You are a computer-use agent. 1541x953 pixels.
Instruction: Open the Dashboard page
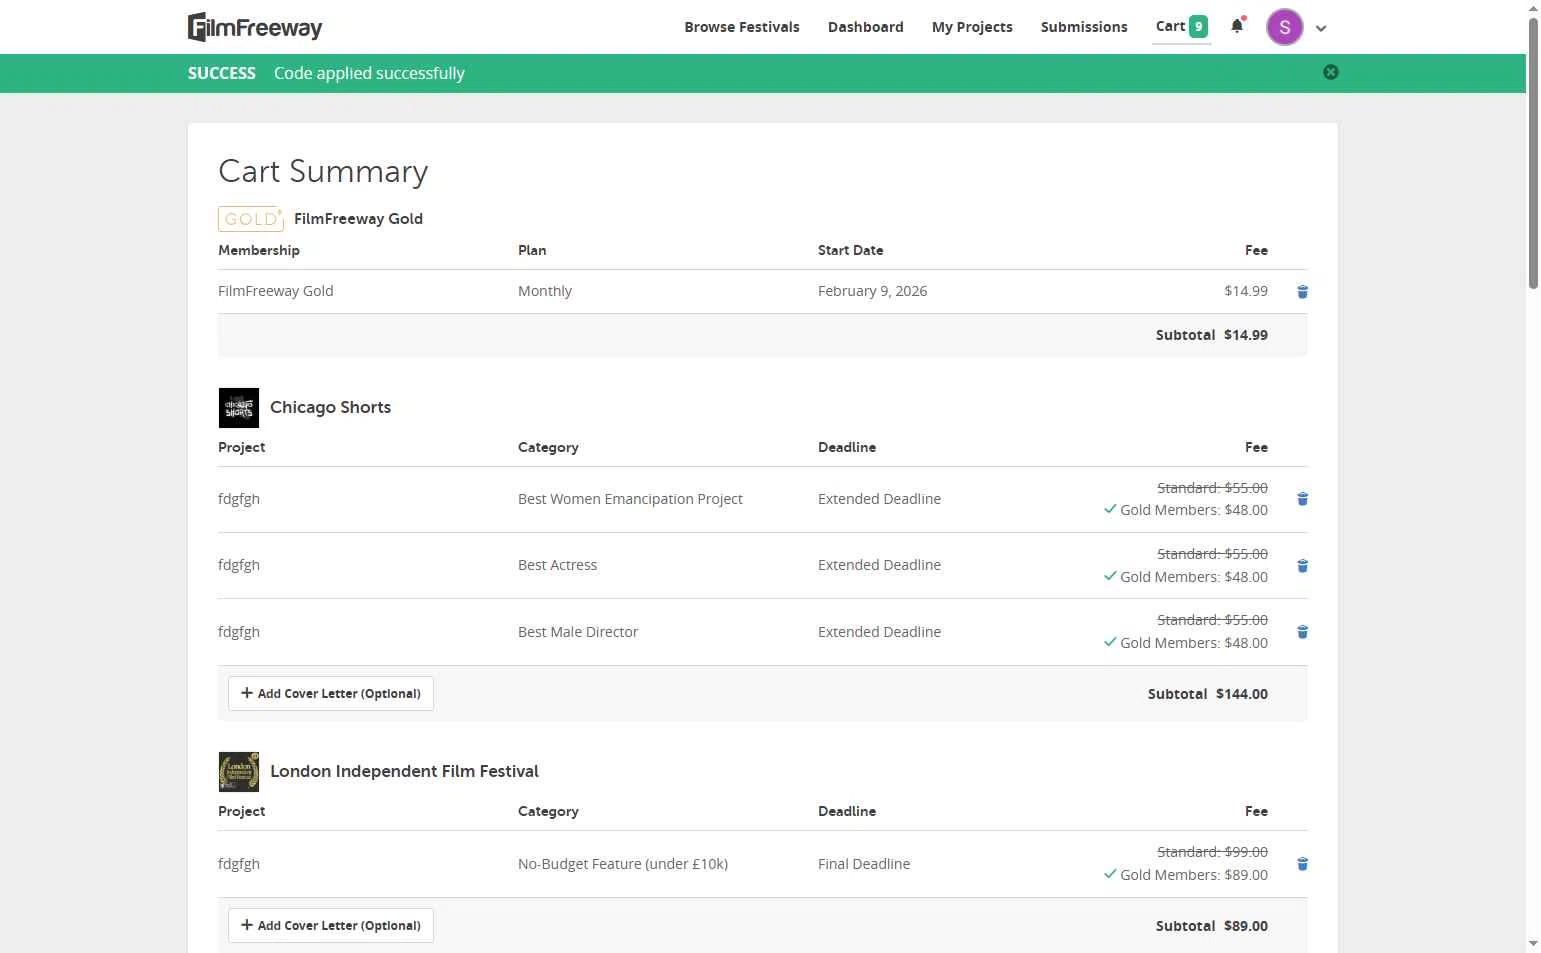point(866,27)
